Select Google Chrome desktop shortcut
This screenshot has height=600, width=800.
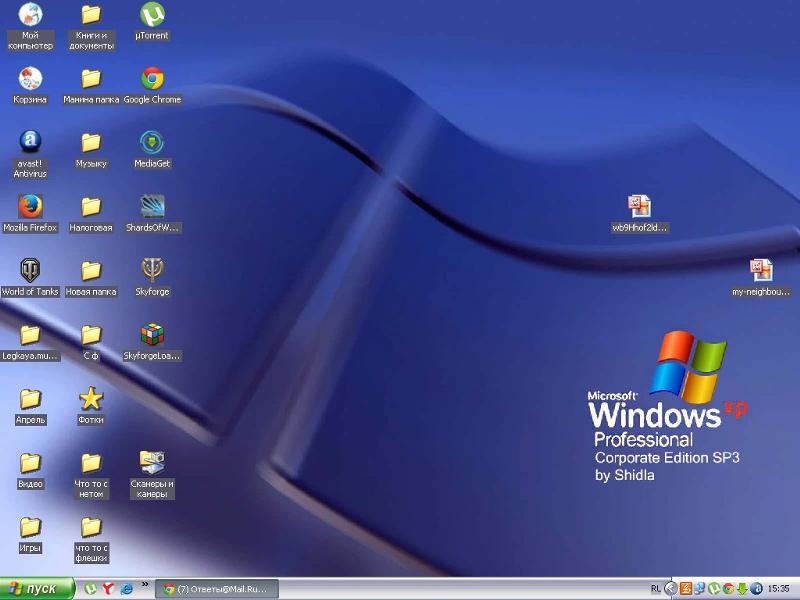click(x=152, y=85)
